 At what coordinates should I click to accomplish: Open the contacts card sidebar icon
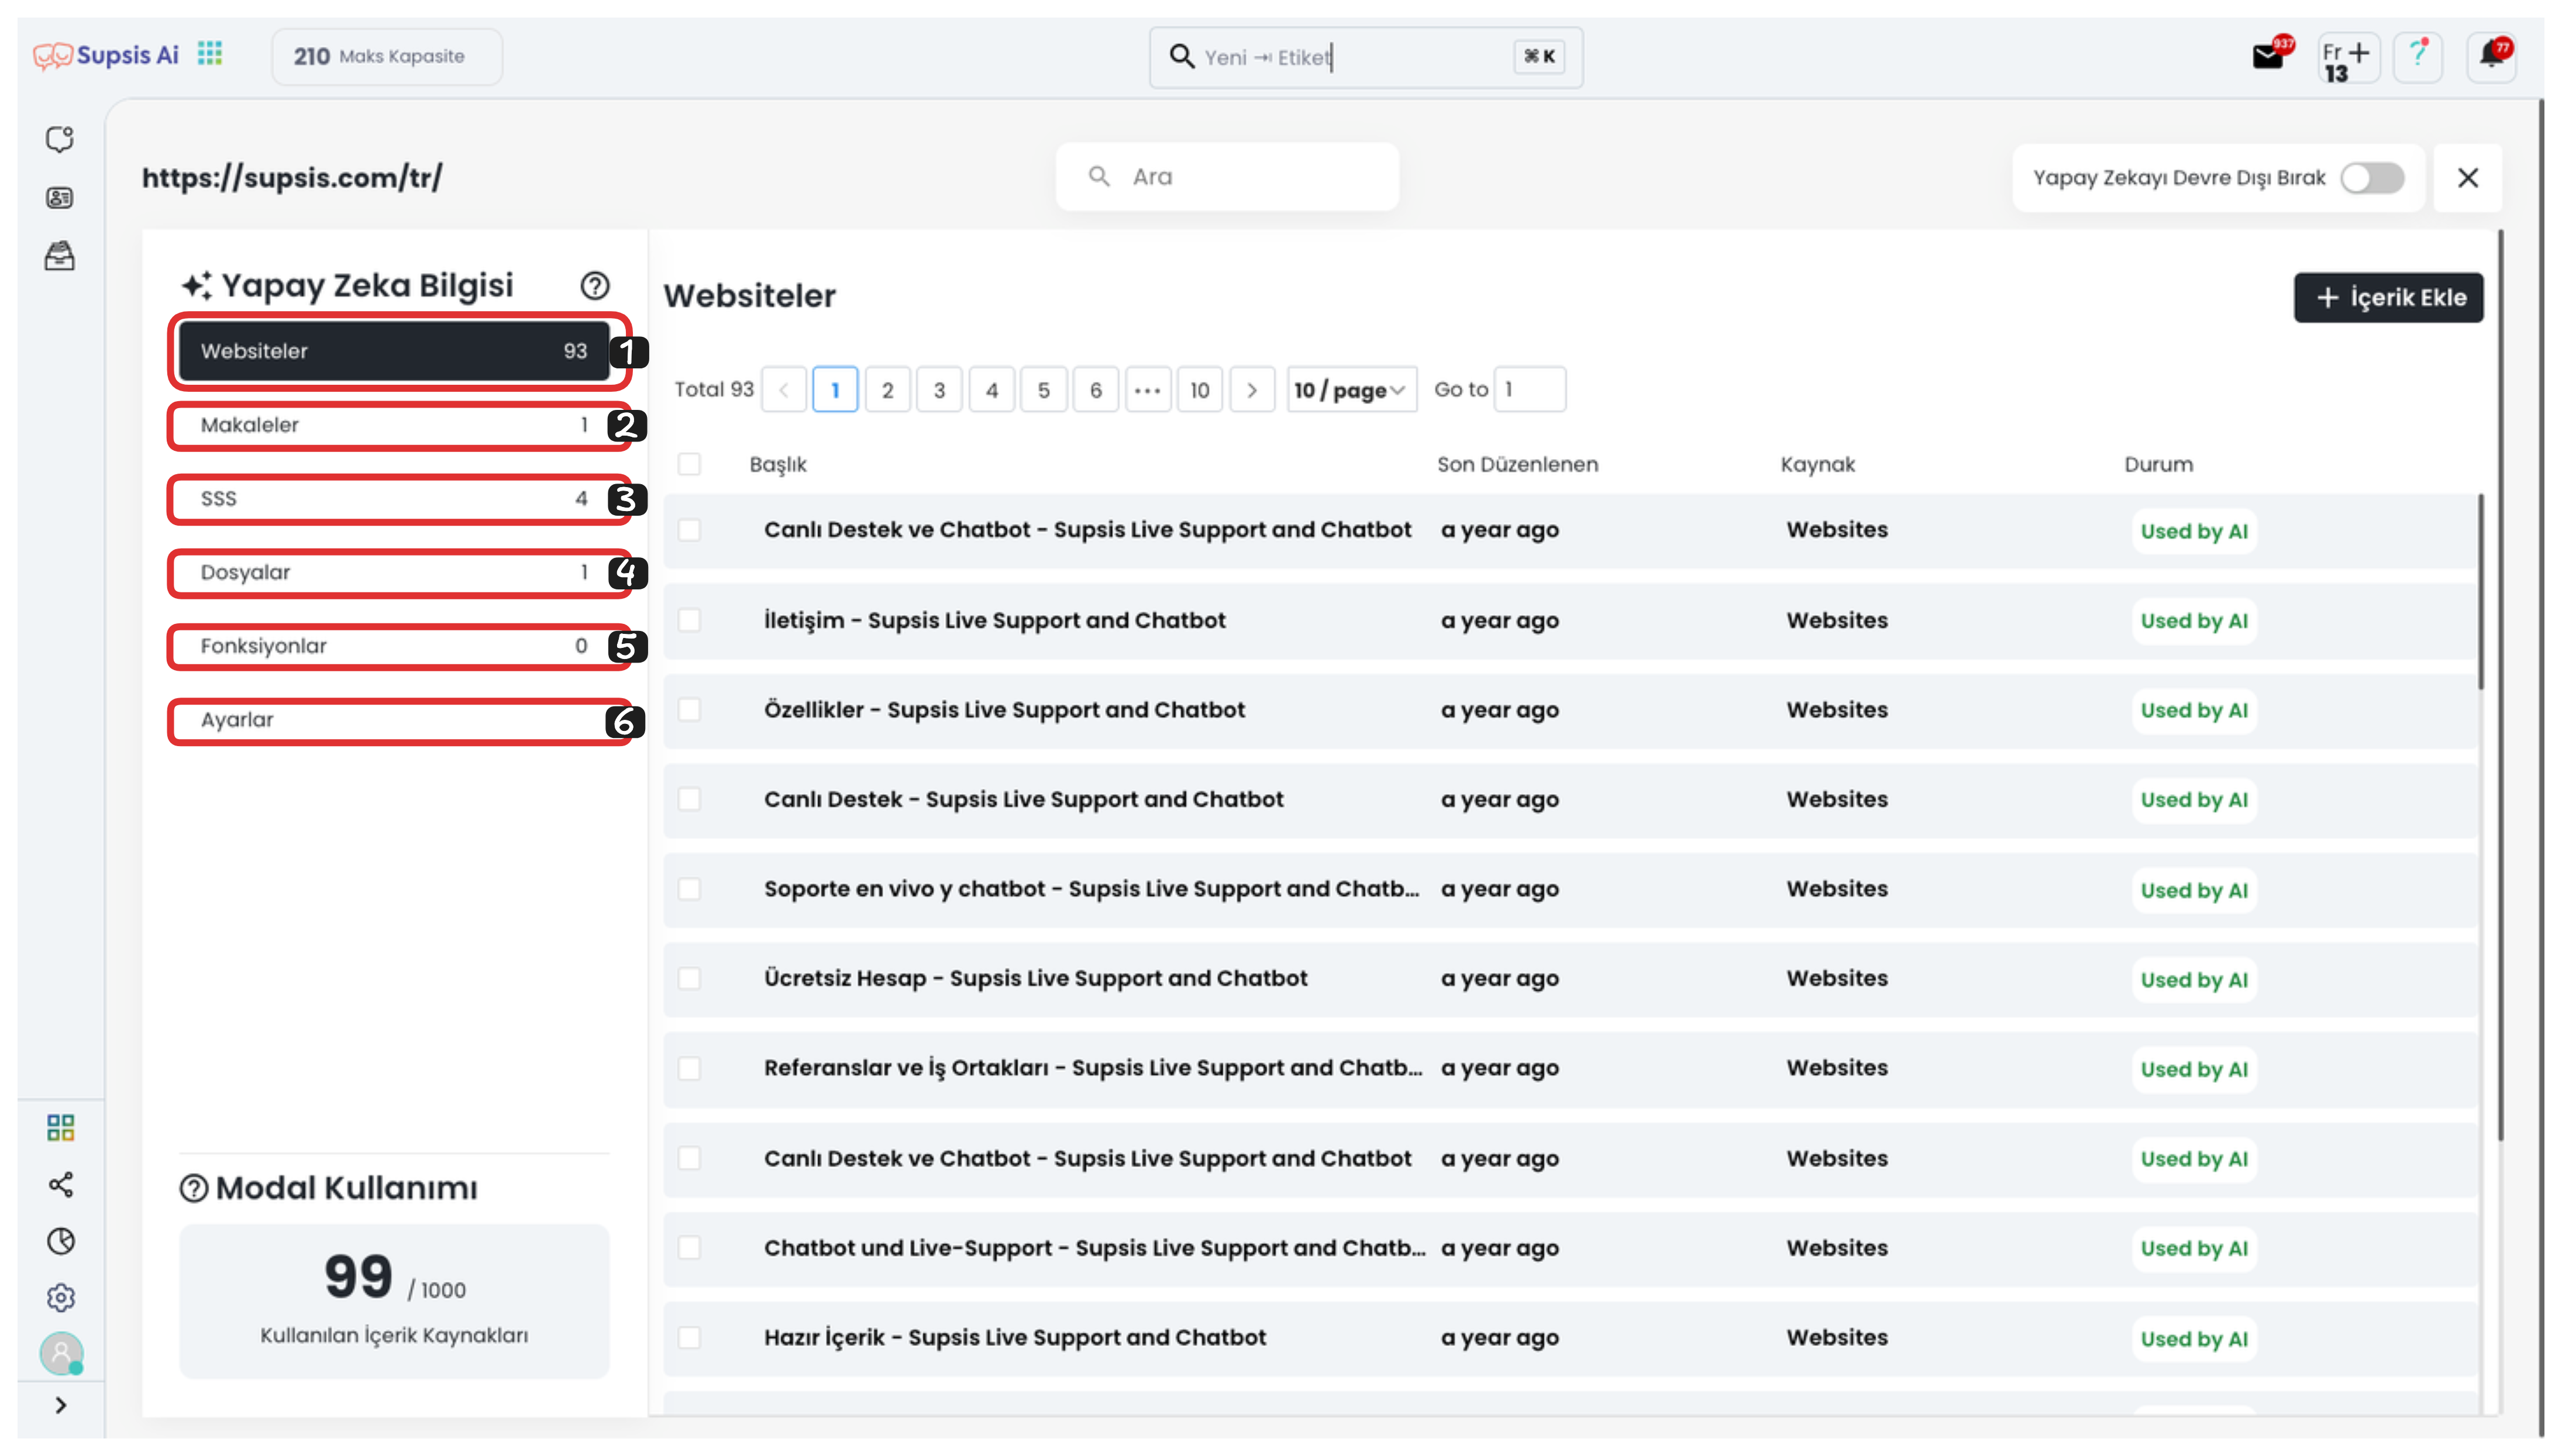60,198
